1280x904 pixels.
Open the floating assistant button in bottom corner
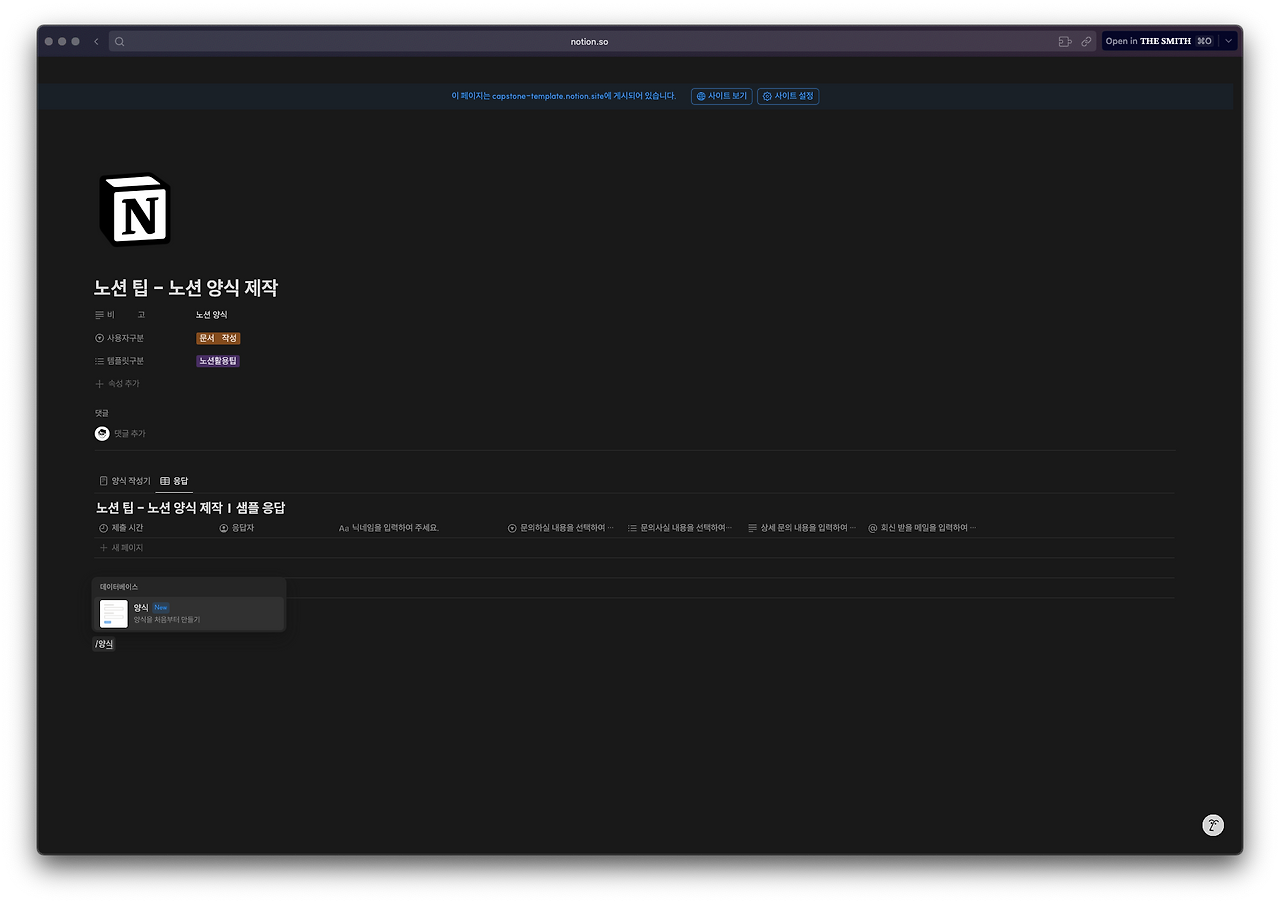[x=1213, y=825]
